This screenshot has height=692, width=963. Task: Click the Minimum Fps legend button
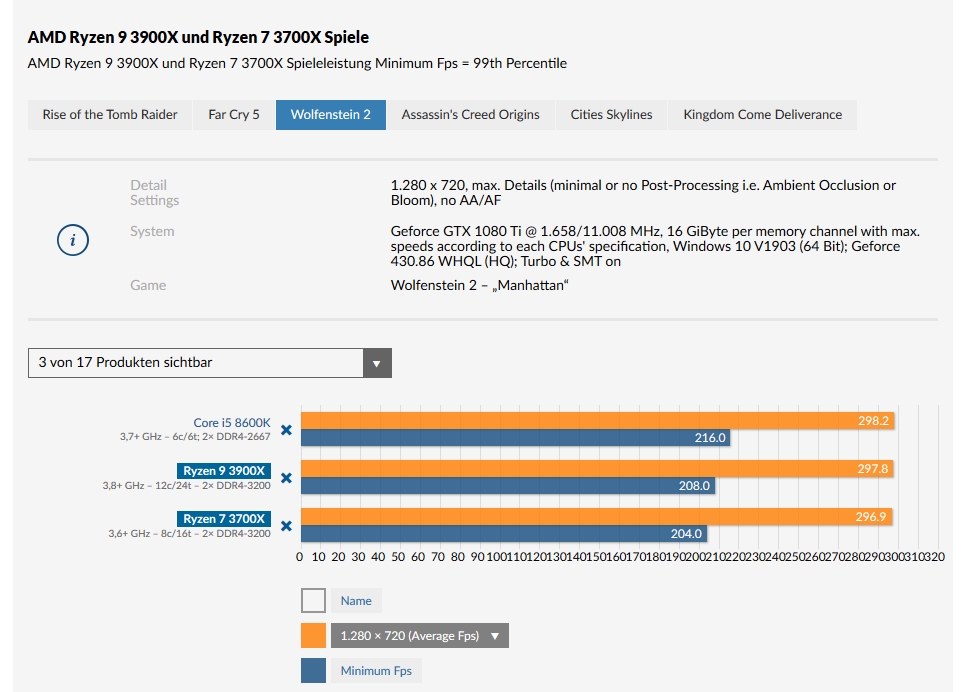tap(376, 671)
